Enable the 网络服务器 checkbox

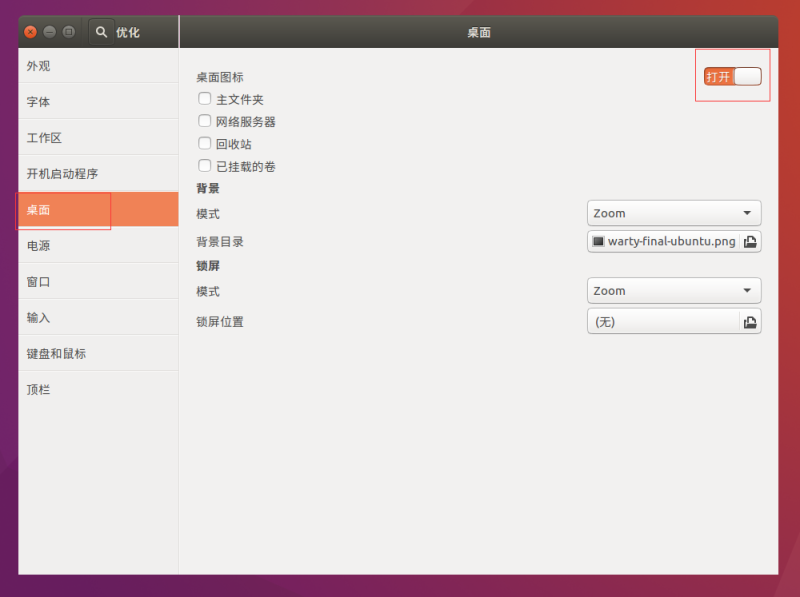[205, 121]
